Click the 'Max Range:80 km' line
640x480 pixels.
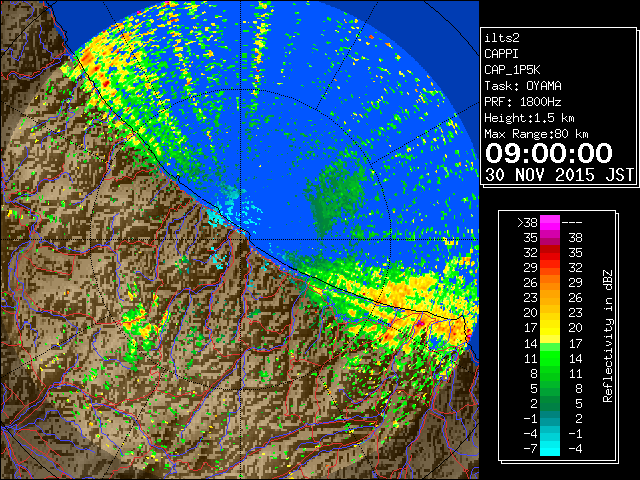coord(536,134)
